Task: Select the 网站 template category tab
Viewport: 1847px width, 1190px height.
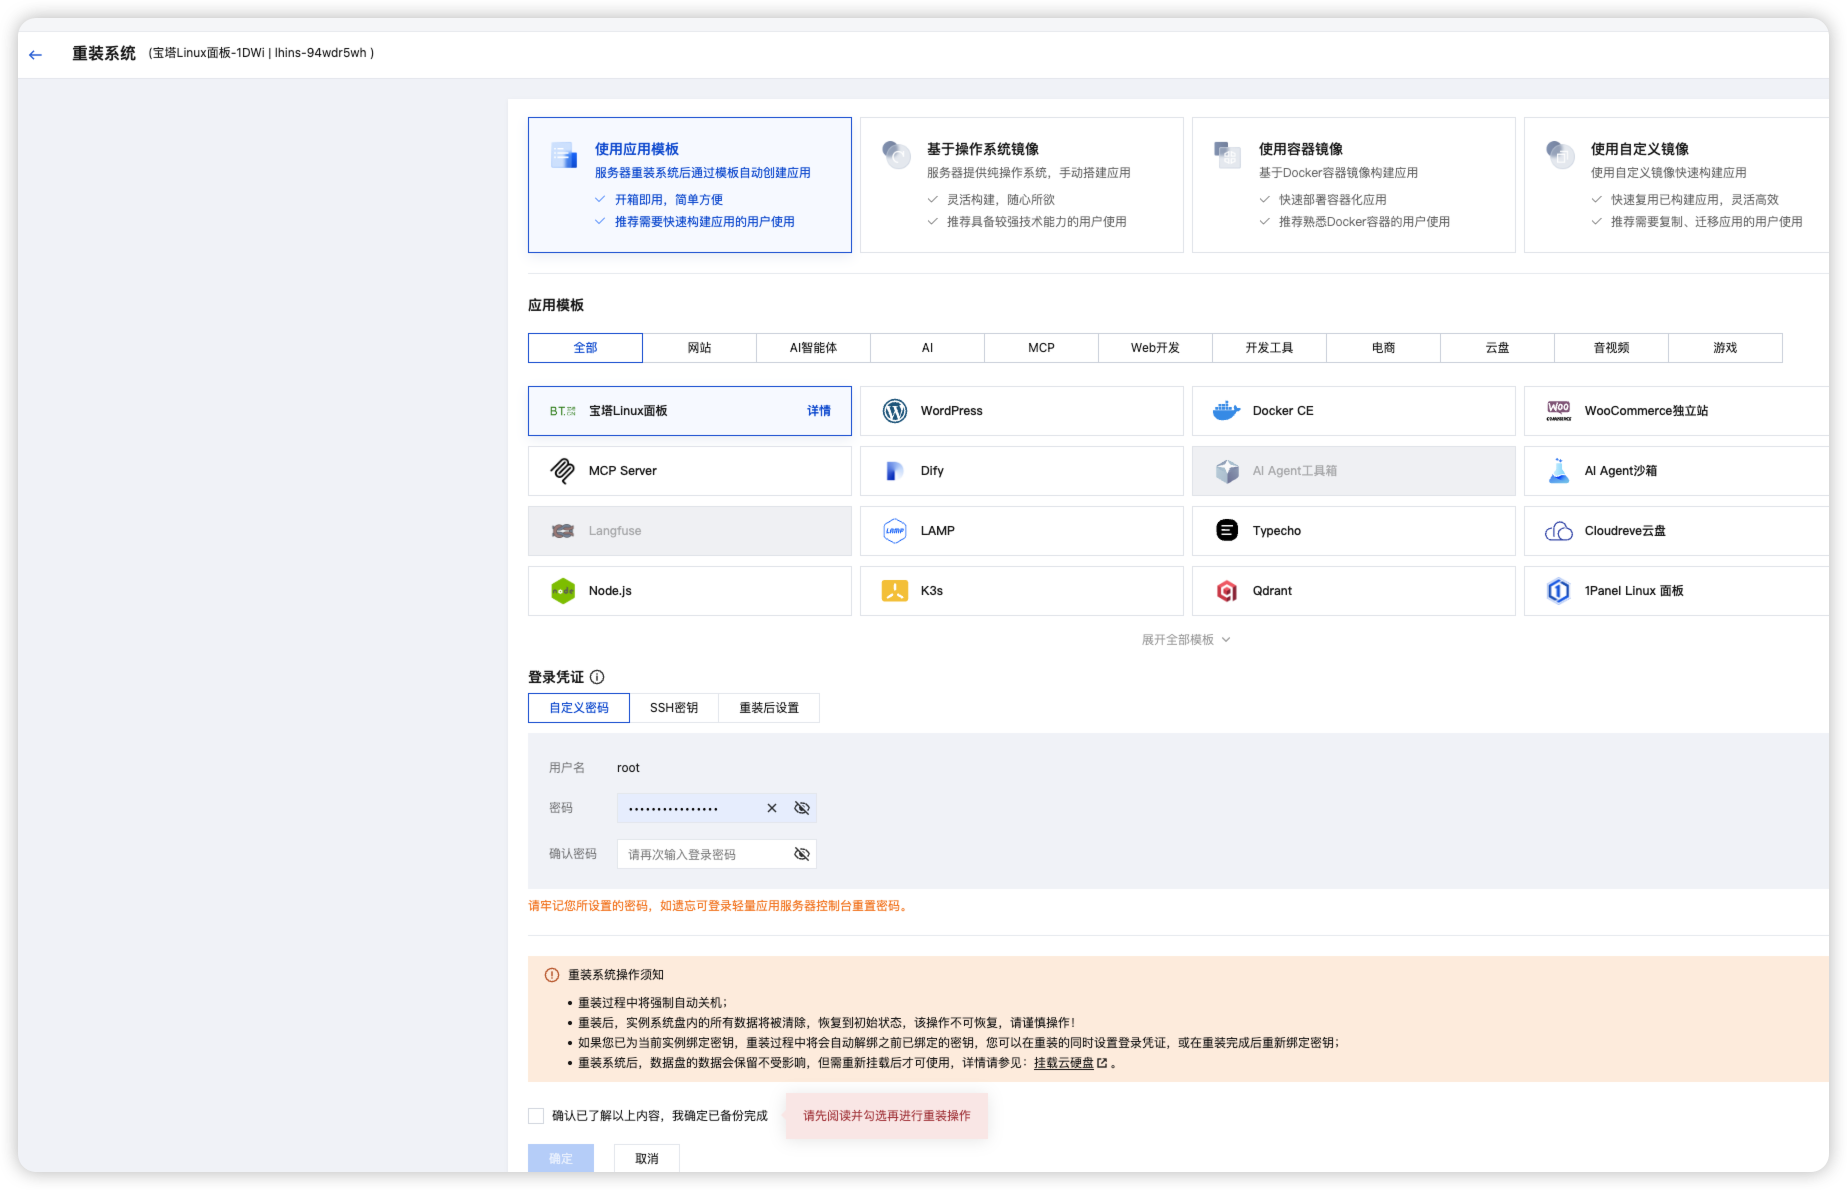Action: [700, 348]
